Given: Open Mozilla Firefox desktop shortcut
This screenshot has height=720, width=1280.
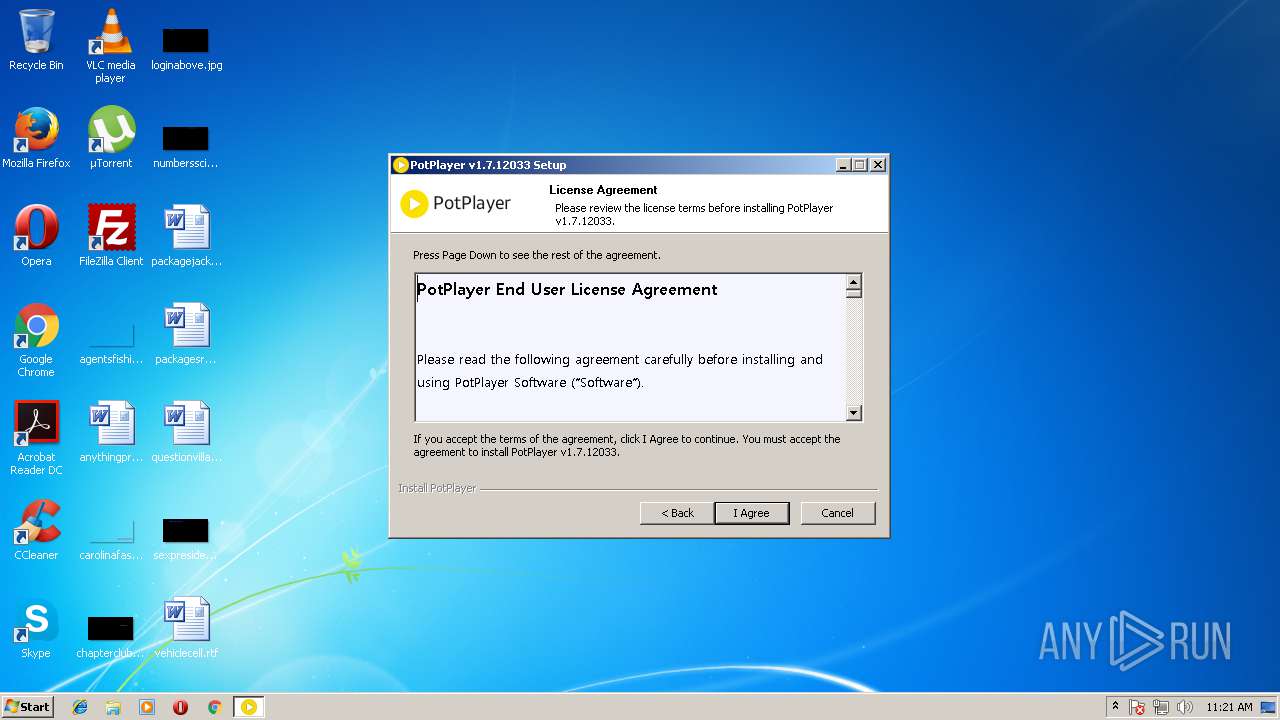Looking at the screenshot, I should tap(36, 138).
